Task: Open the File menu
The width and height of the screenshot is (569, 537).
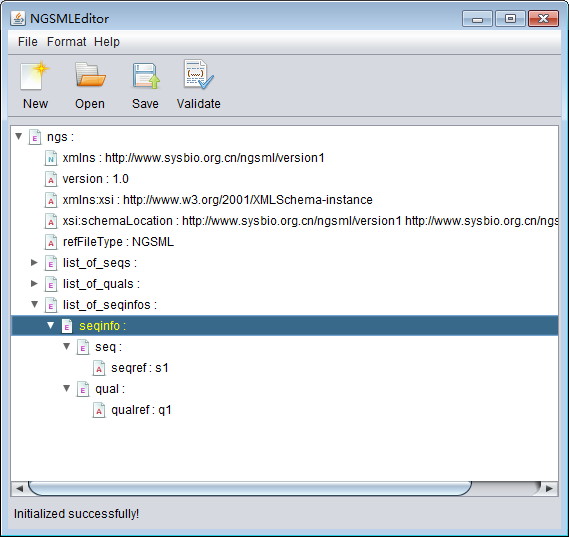Action: pyautogui.click(x=28, y=42)
